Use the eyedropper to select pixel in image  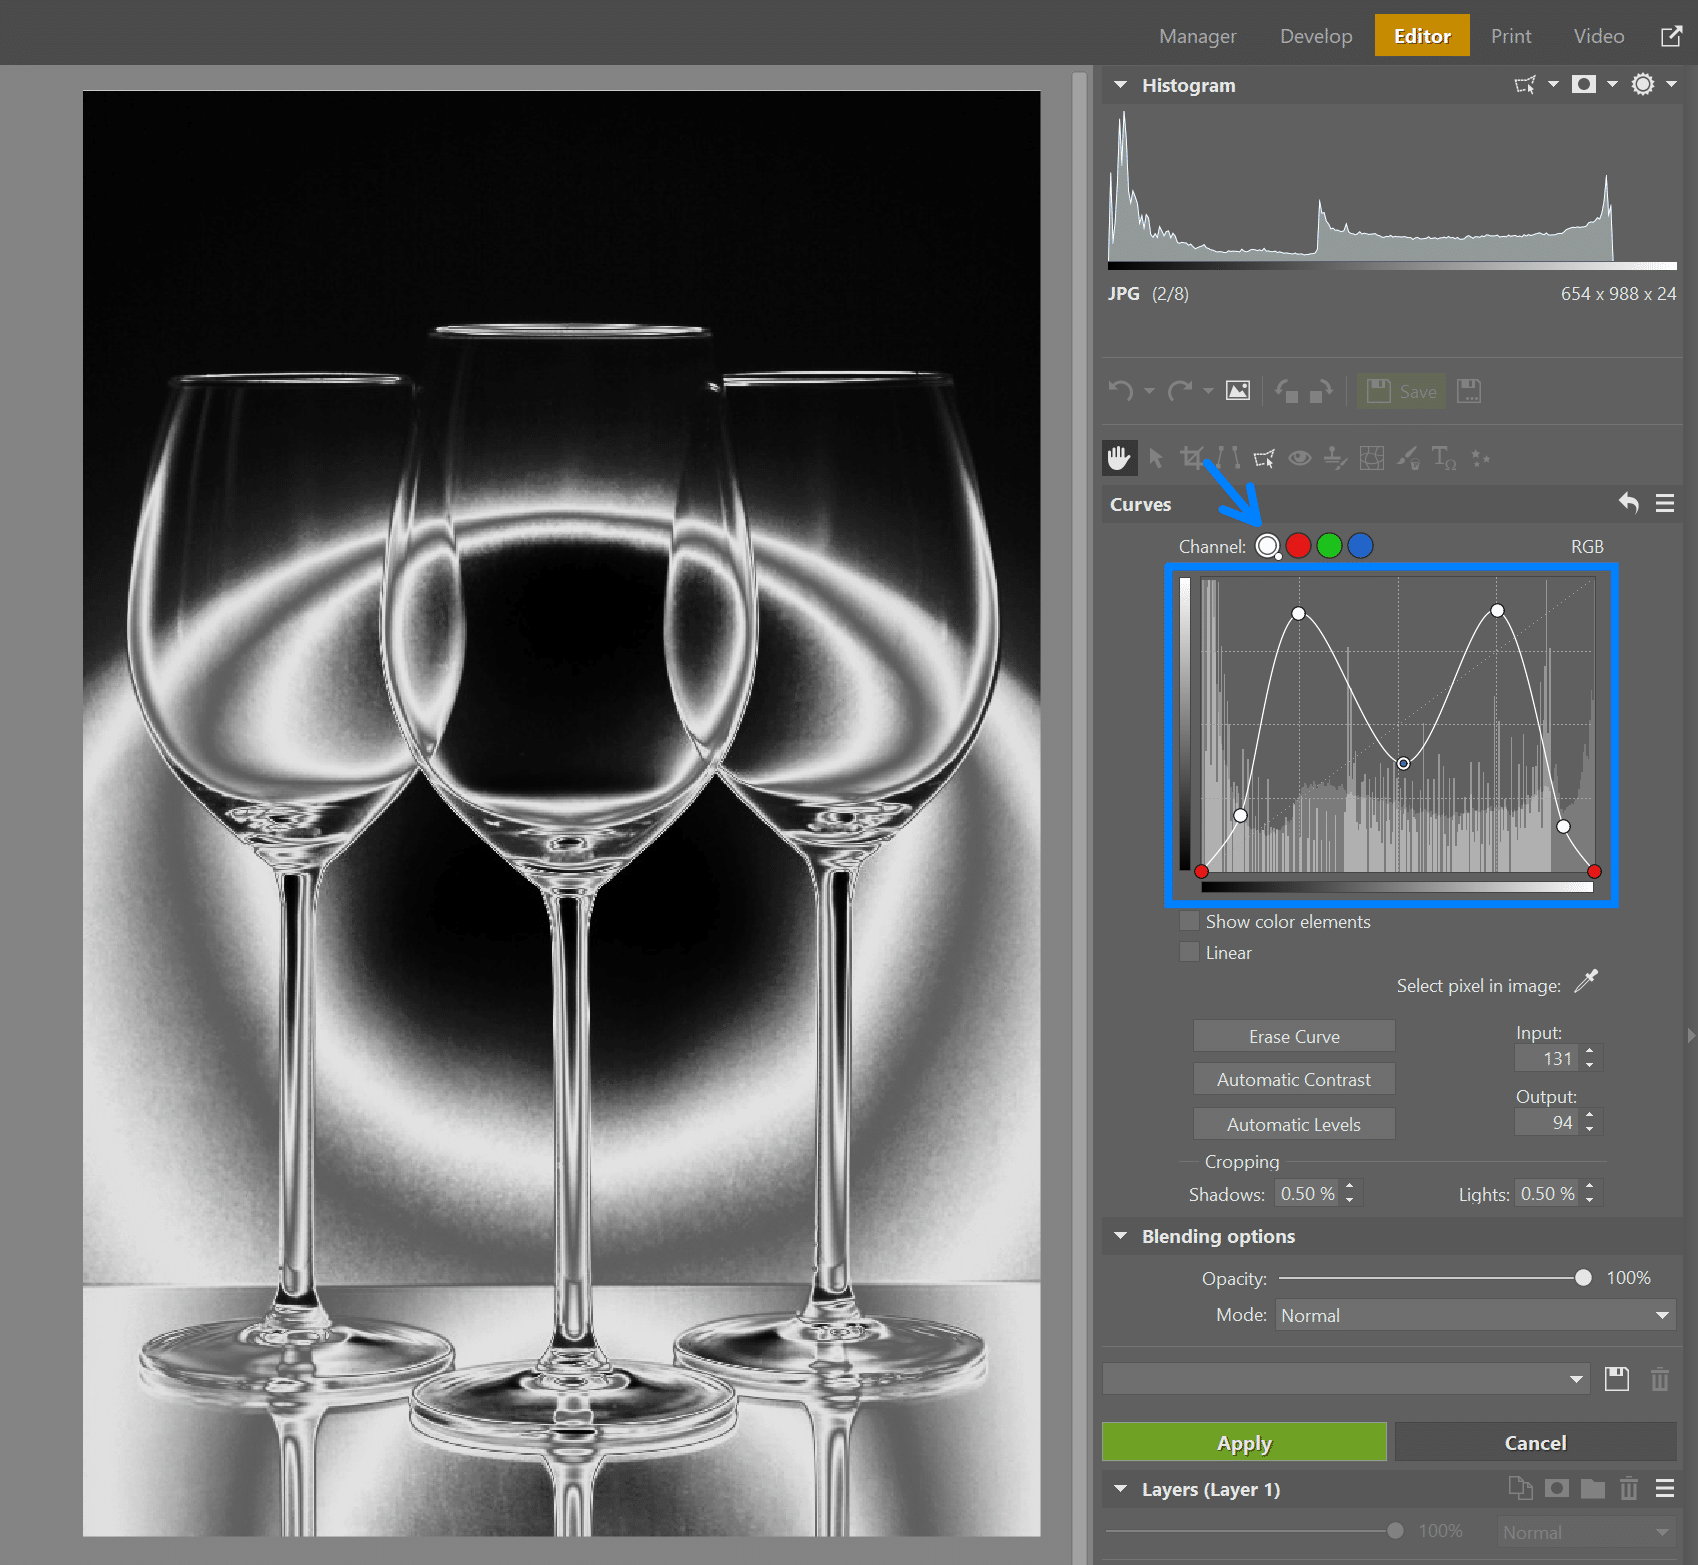point(1587,982)
